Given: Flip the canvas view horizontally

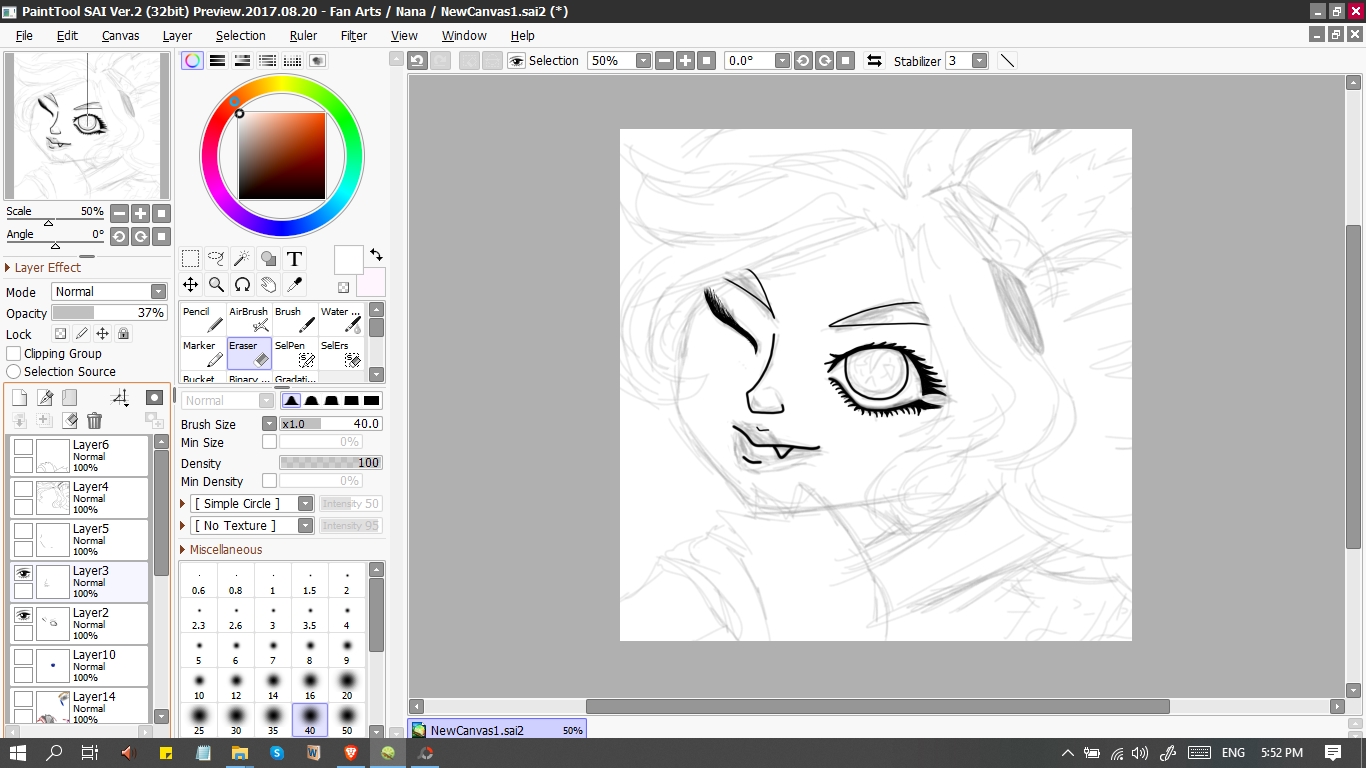Looking at the screenshot, I should tap(874, 61).
